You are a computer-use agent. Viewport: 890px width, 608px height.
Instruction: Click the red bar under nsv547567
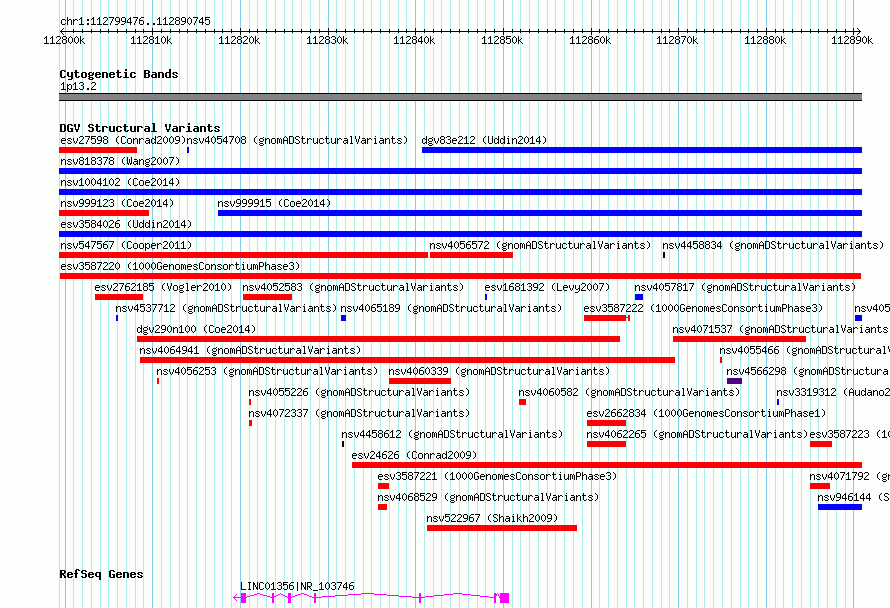(x=244, y=255)
